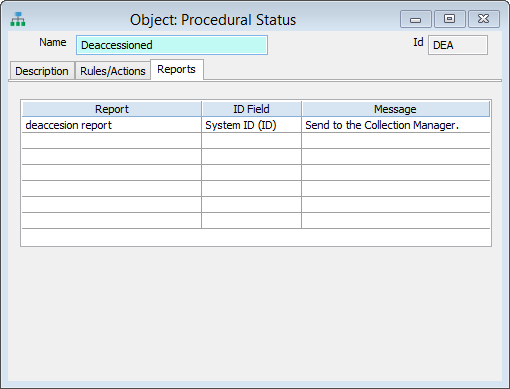Click the hierarchy icon in title bar
This screenshot has width=510, height=389.
(x=18, y=19)
